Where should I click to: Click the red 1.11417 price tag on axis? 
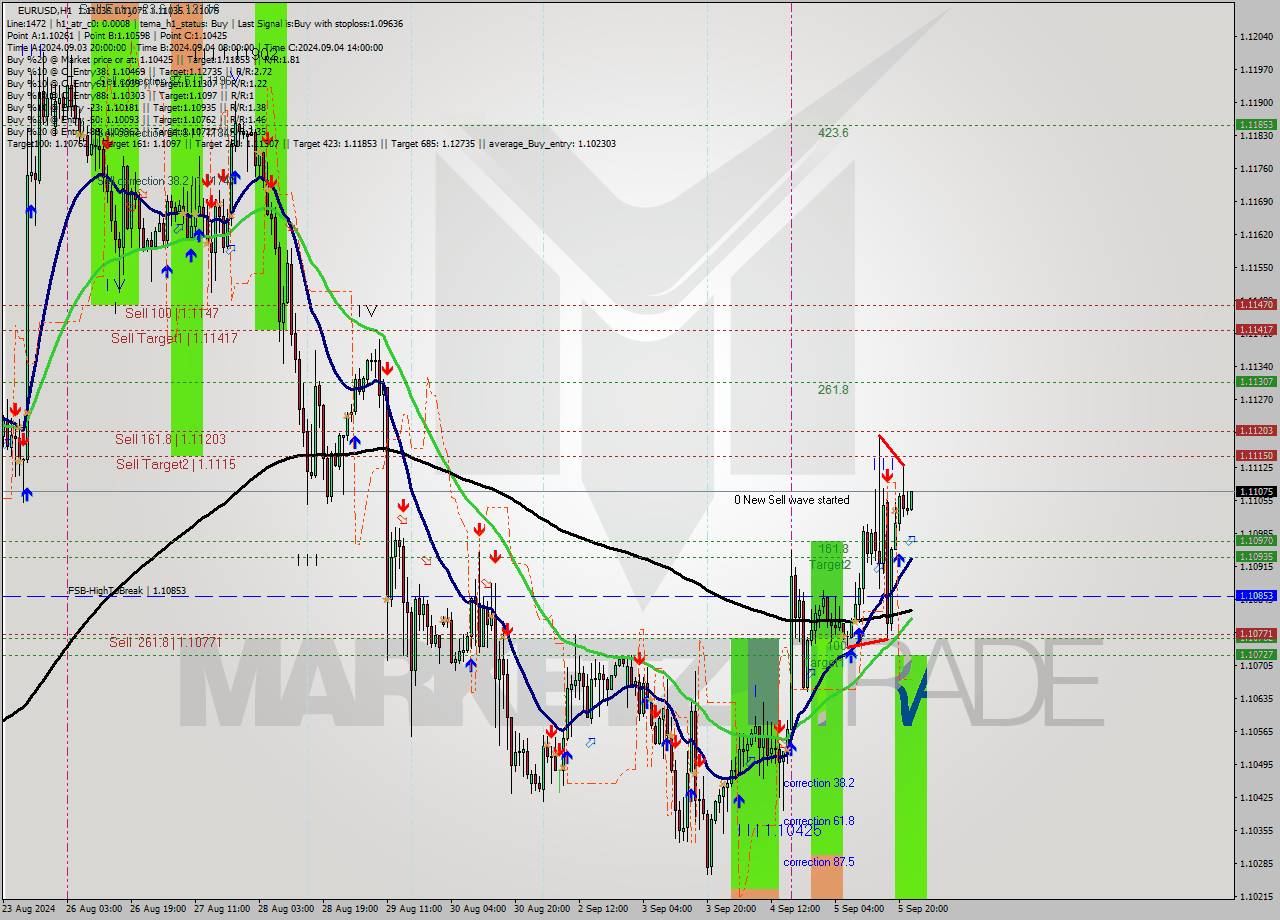[1256, 329]
